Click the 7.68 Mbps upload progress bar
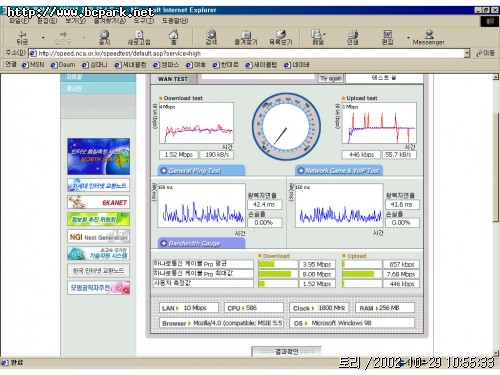 (x=362, y=274)
